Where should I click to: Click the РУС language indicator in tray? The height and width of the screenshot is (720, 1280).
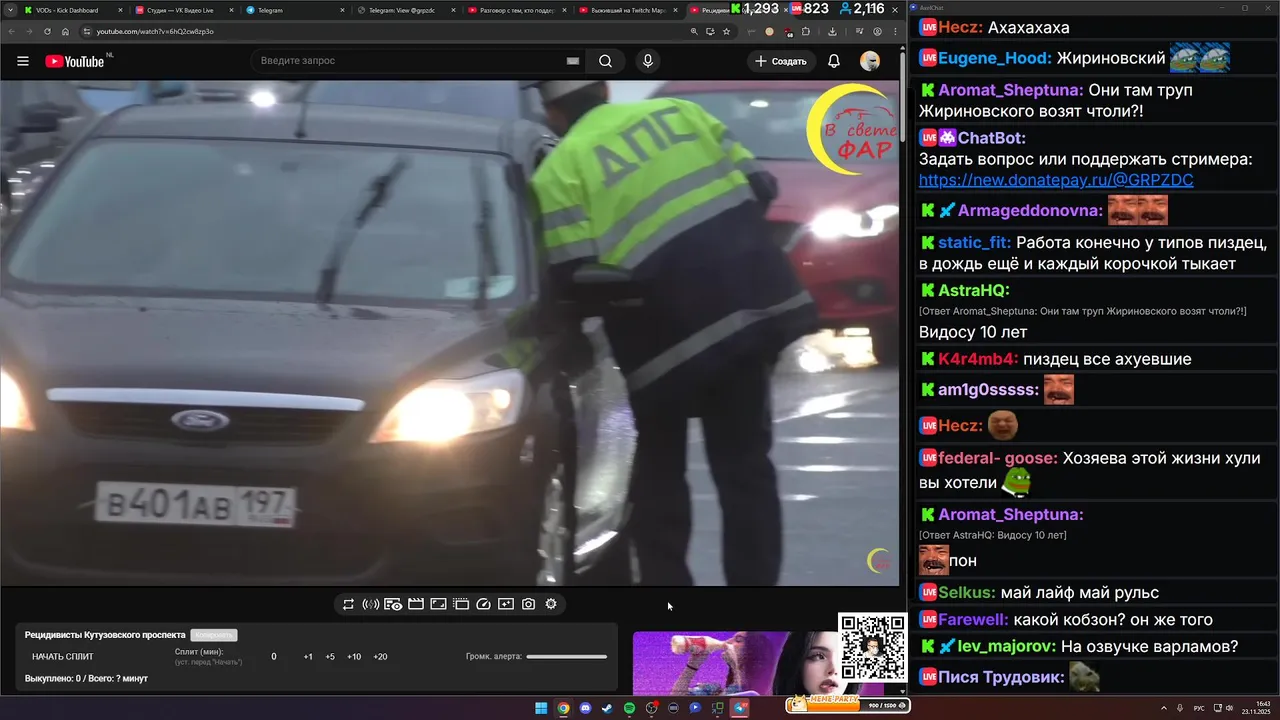coord(1200,708)
